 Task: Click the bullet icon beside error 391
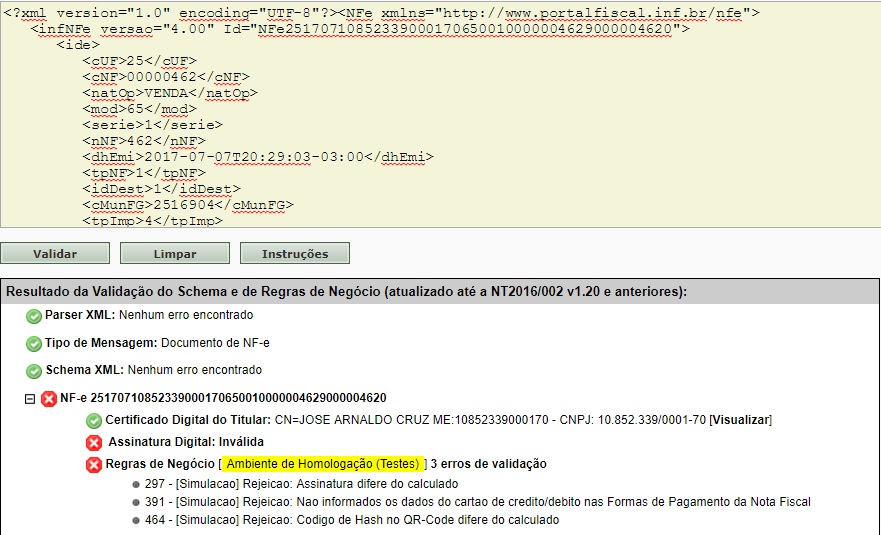coord(135,502)
